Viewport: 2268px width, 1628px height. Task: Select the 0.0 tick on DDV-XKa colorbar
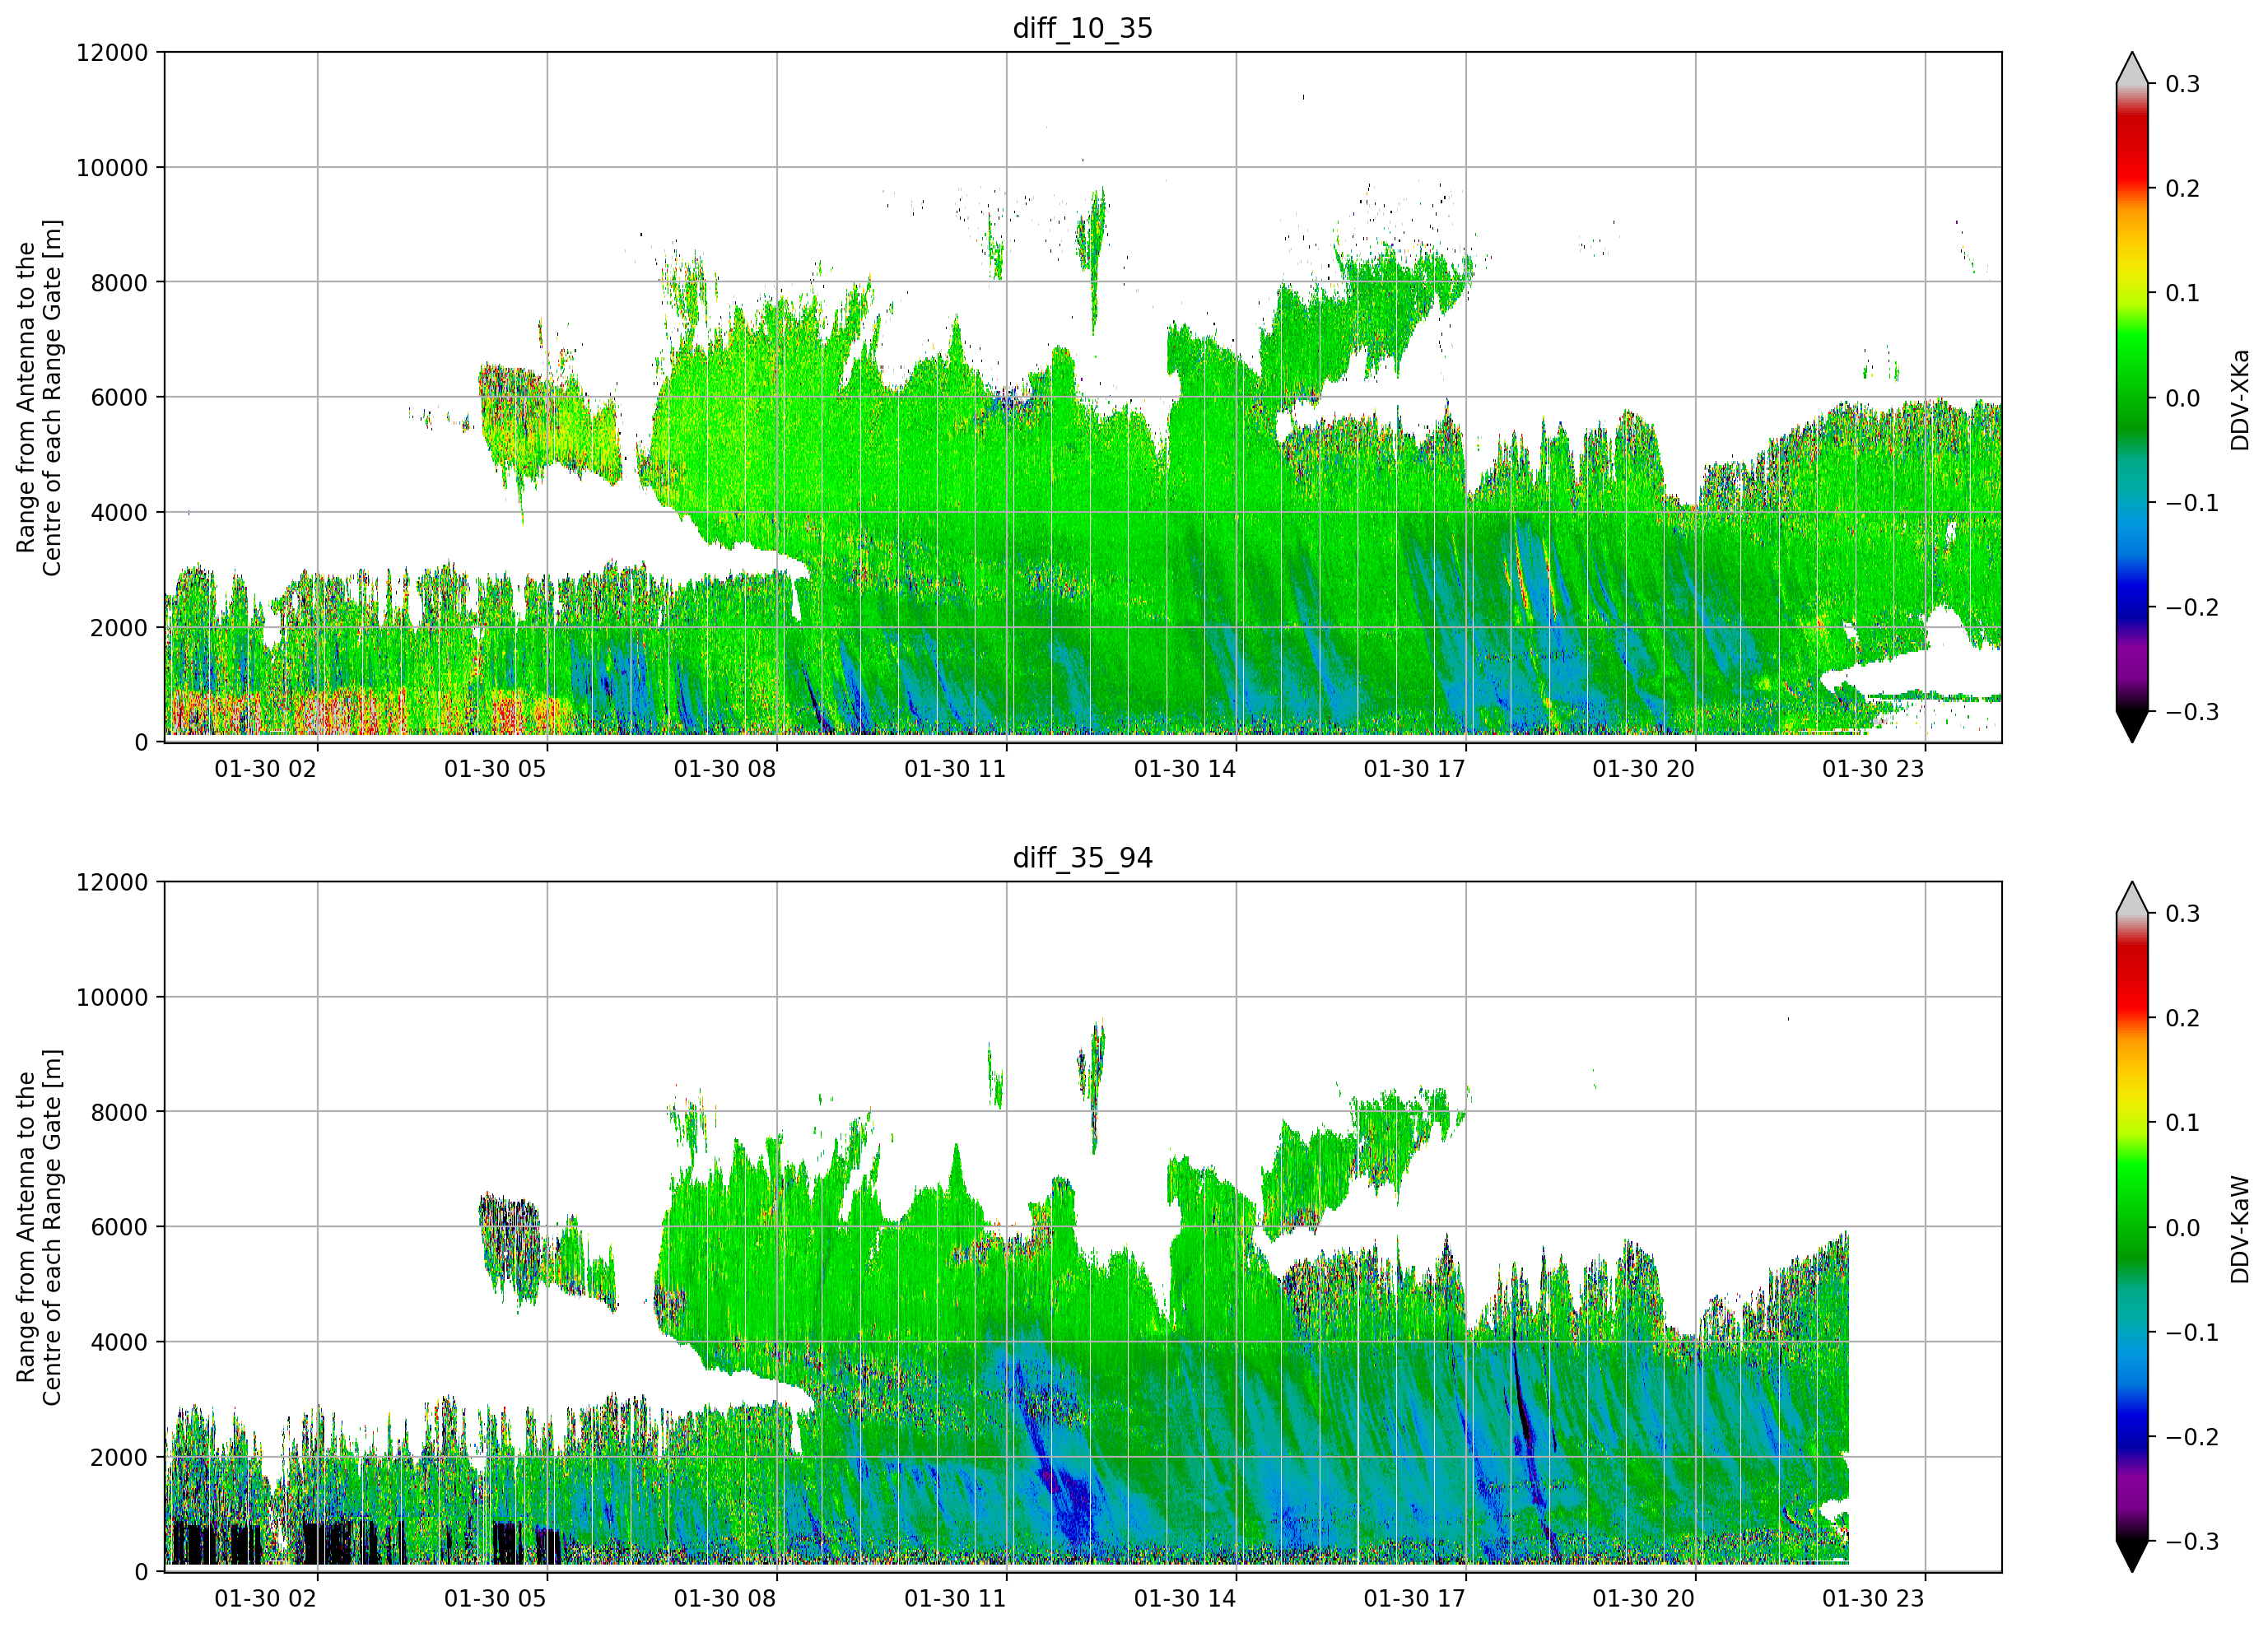[x=2183, y=398]
